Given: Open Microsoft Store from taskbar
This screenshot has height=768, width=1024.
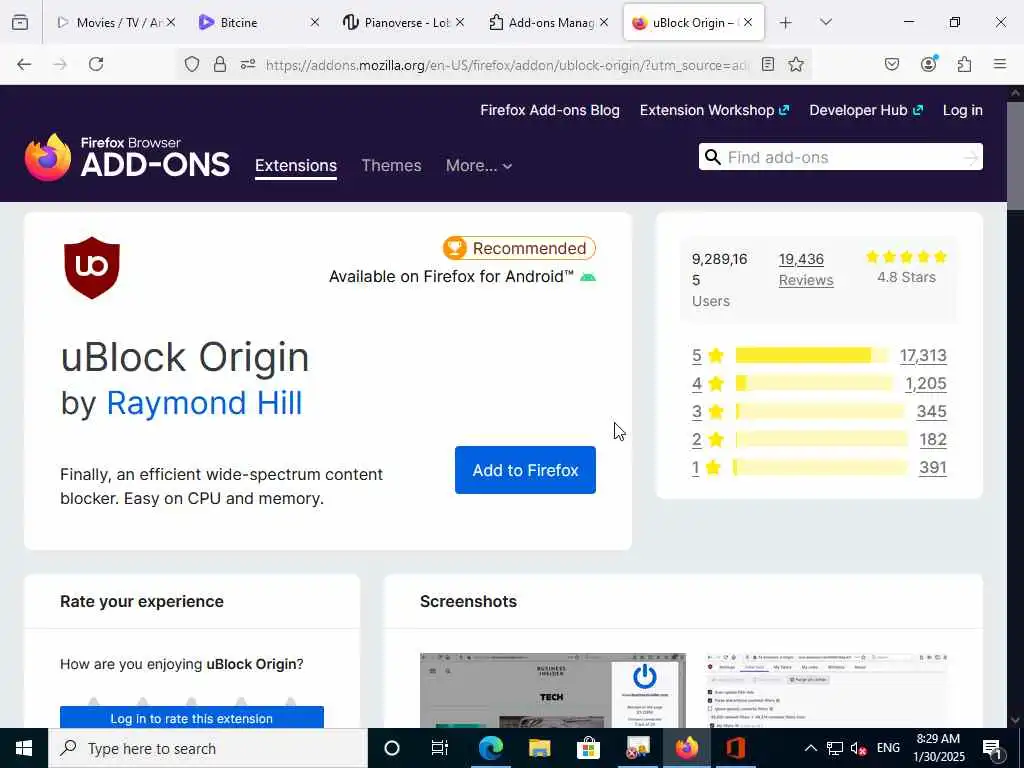Looking at the screenshot, I should (588, 748).
